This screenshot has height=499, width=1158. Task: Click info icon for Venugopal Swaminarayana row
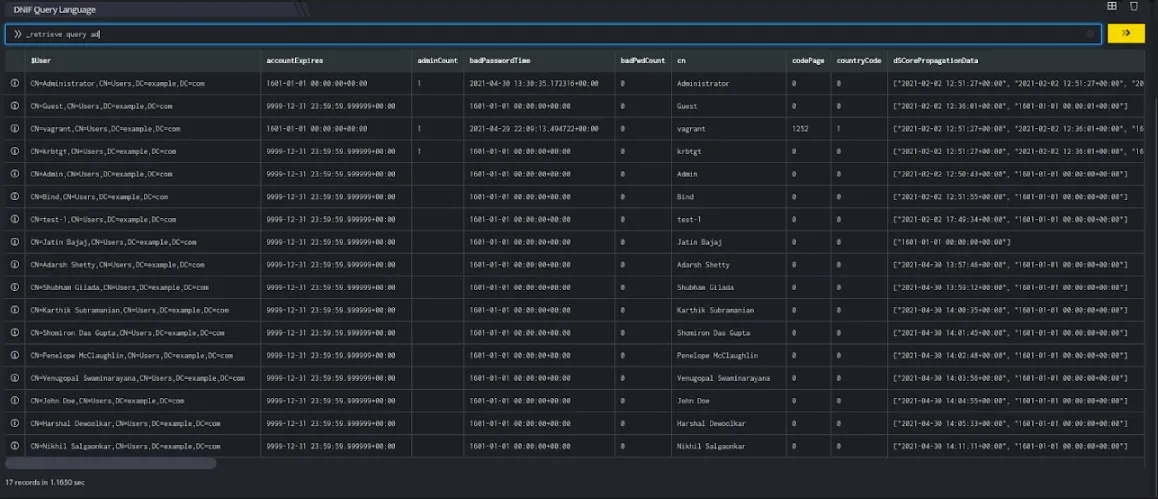[14, 378]
